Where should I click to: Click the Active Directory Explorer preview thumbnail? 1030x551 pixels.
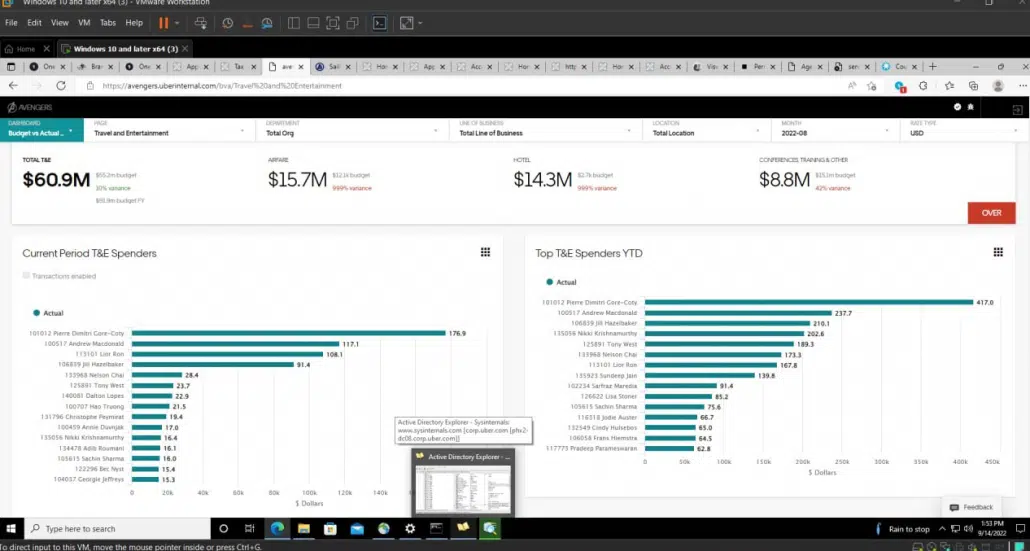(x=463, y=483)
